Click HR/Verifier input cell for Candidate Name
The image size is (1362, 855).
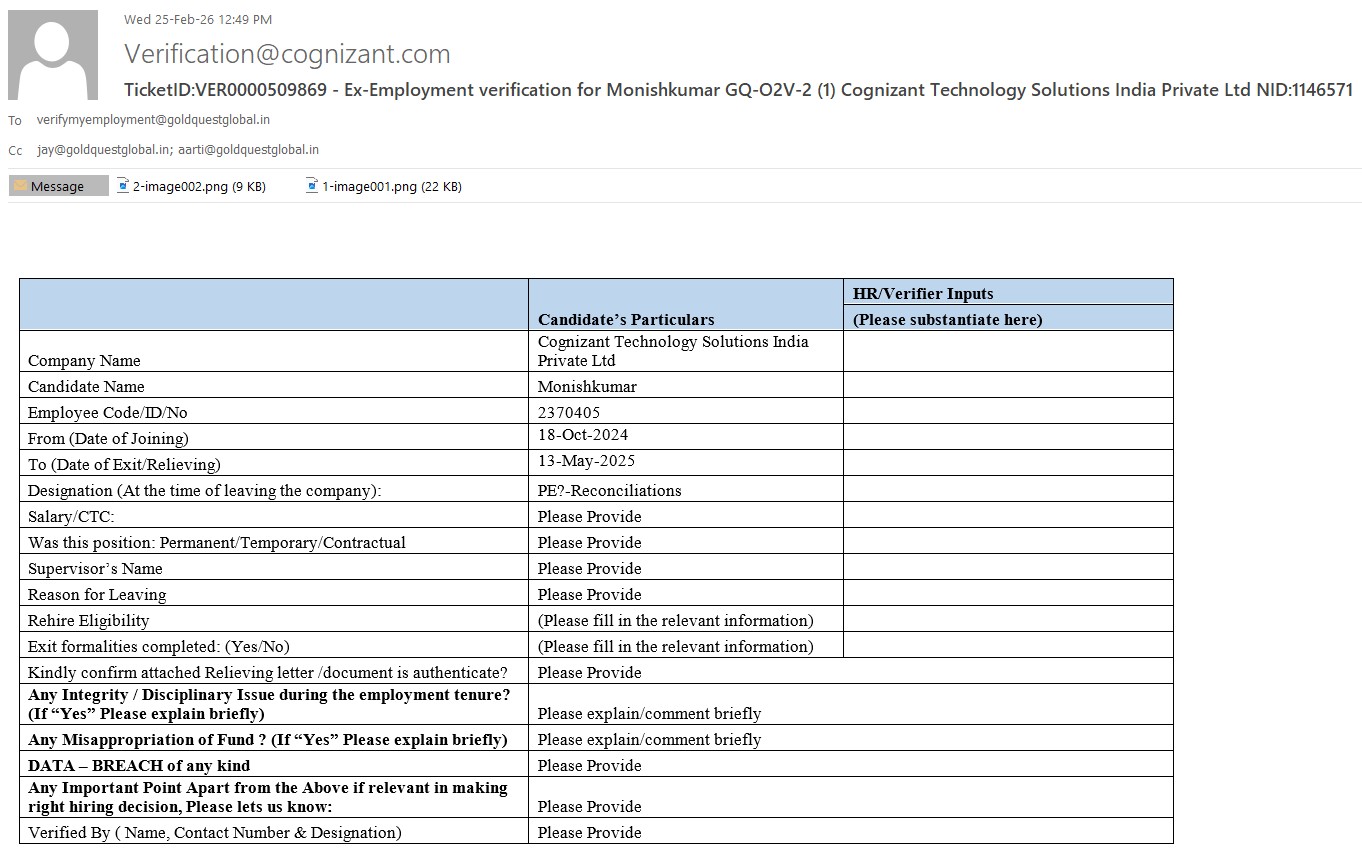[x=1007, y=386]
